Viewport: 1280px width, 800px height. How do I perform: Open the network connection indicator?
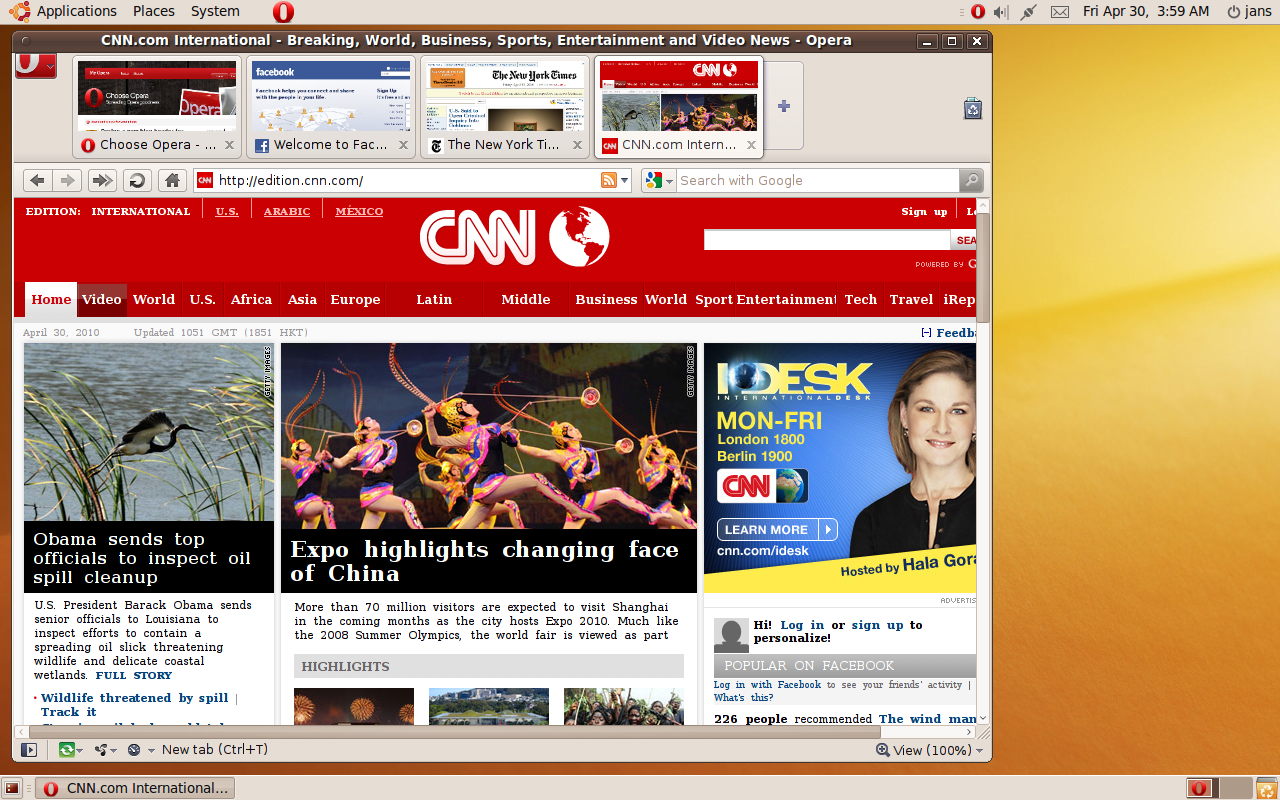1029,12
